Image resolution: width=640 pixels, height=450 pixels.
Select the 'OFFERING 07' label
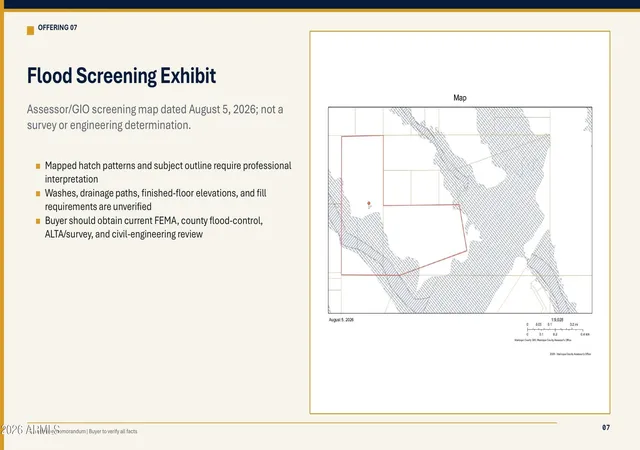[58, 27]
